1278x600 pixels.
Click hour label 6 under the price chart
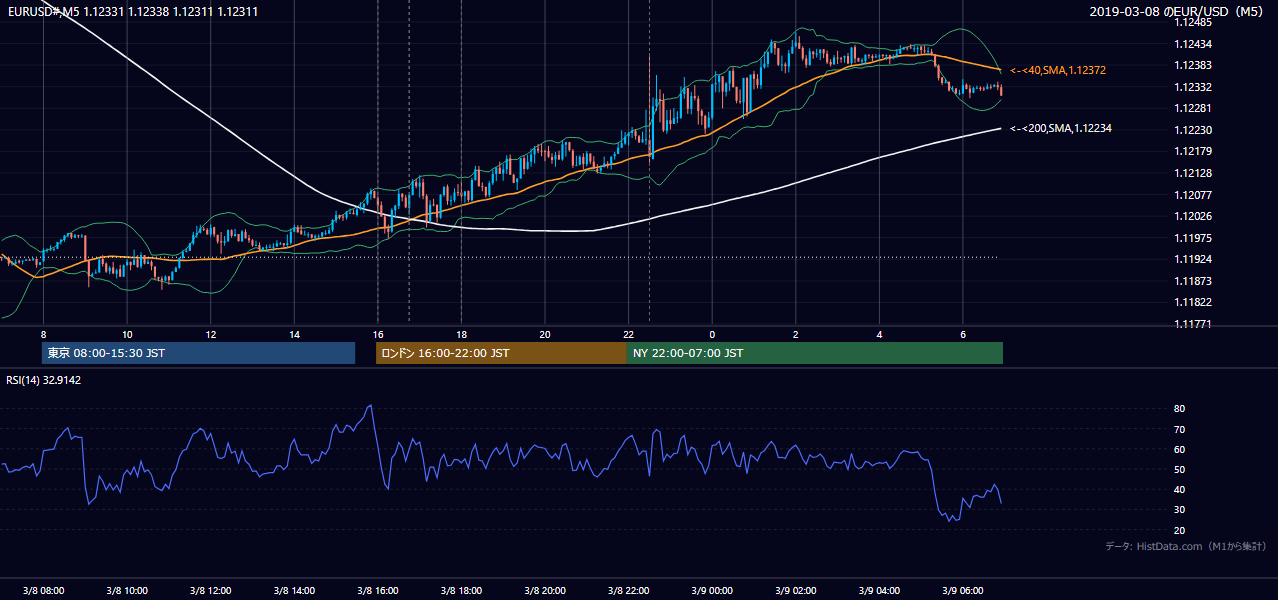[x=963, y=334]
